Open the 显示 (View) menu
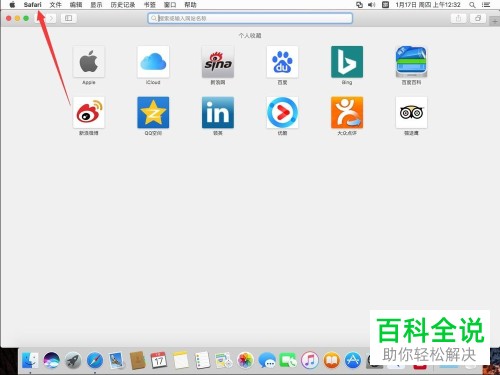The width and height of the screenshot is (500, 375). 96,5
